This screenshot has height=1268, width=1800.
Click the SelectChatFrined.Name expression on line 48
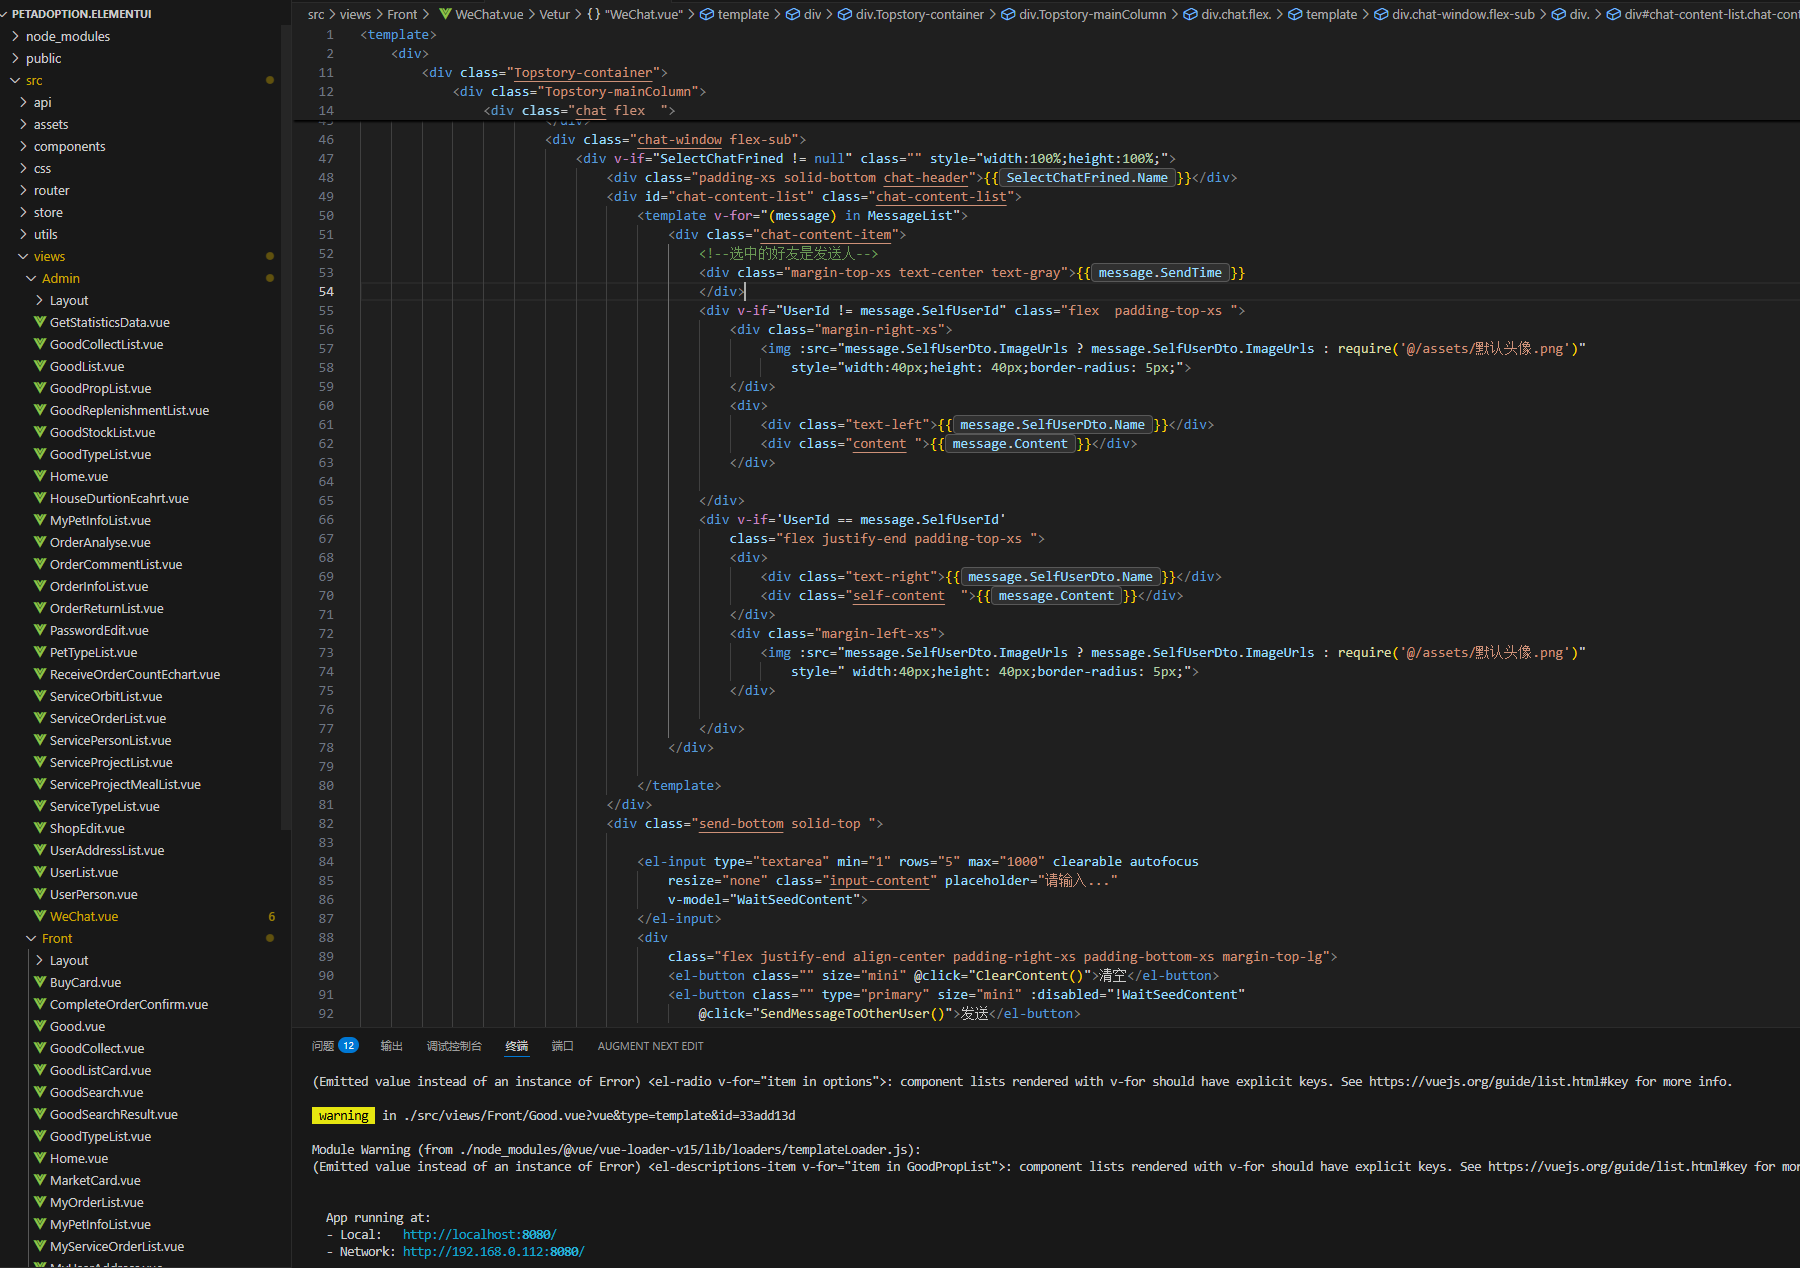click(1087, 177)
